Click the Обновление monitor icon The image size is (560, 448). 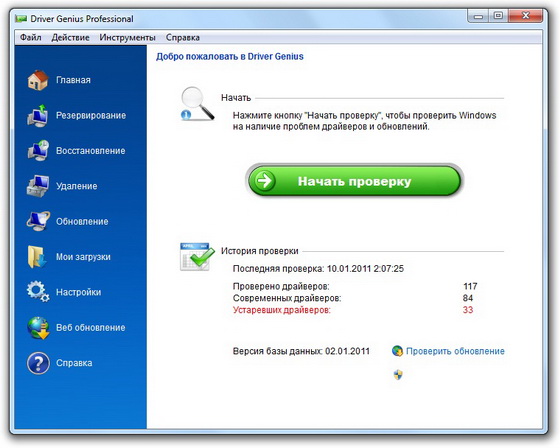pyautogui.click(x=38, y=221)
